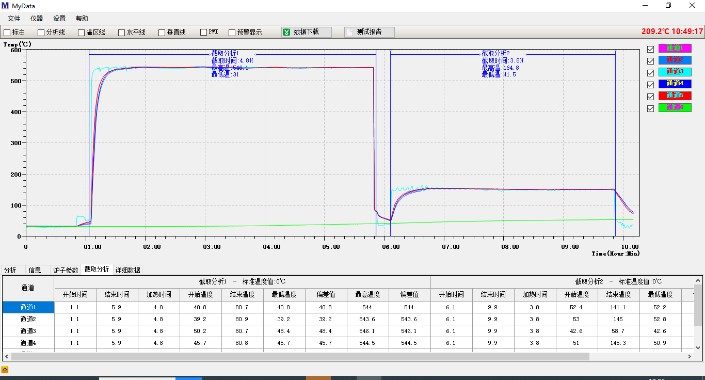Click the MyData app logo icon
Viewport: 705px width, 380px height.
pyautogui.click(x=5, y=5)
